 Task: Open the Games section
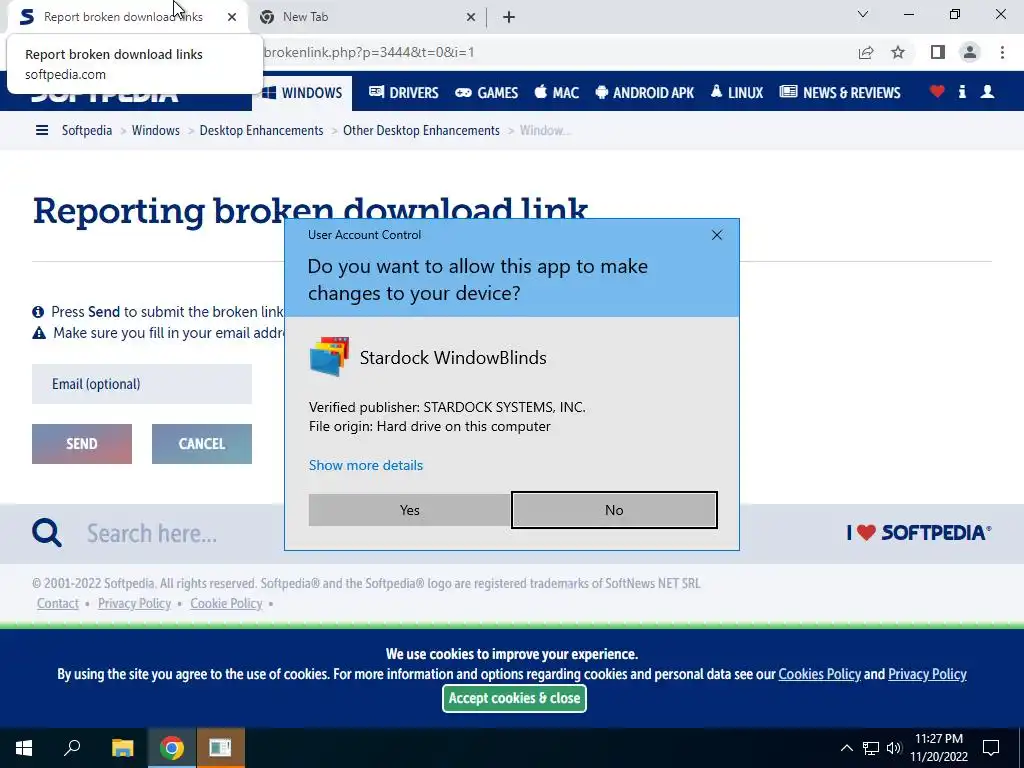(x=487, y=93)
